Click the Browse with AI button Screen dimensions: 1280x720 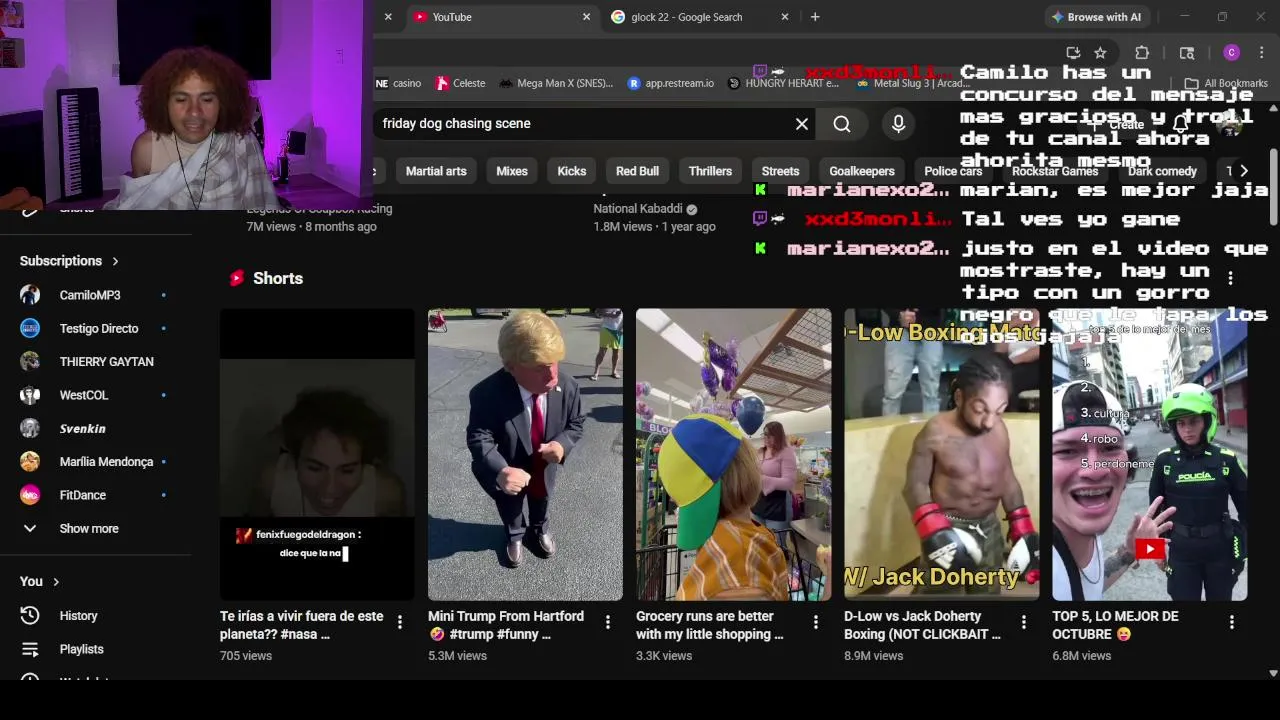[x=1096, y=17]
